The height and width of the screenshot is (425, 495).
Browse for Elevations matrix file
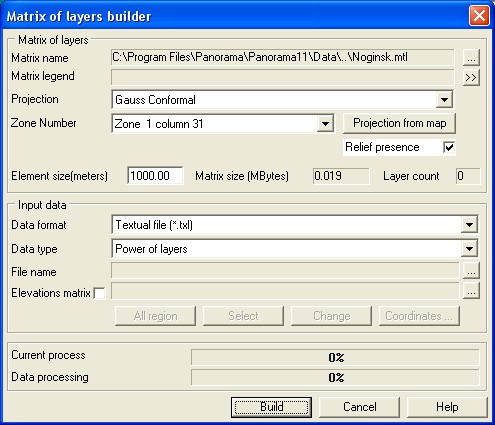[x=471, y=291]
